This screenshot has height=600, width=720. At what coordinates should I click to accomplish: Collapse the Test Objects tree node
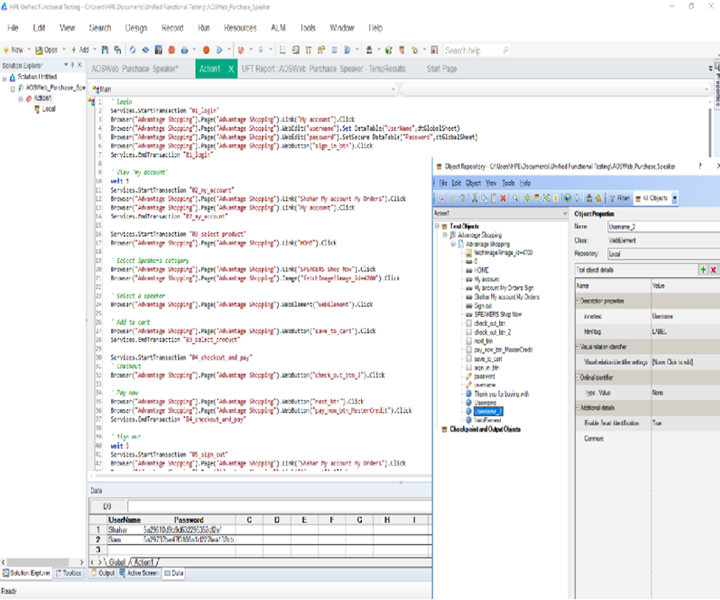click(x=437, y=226)
